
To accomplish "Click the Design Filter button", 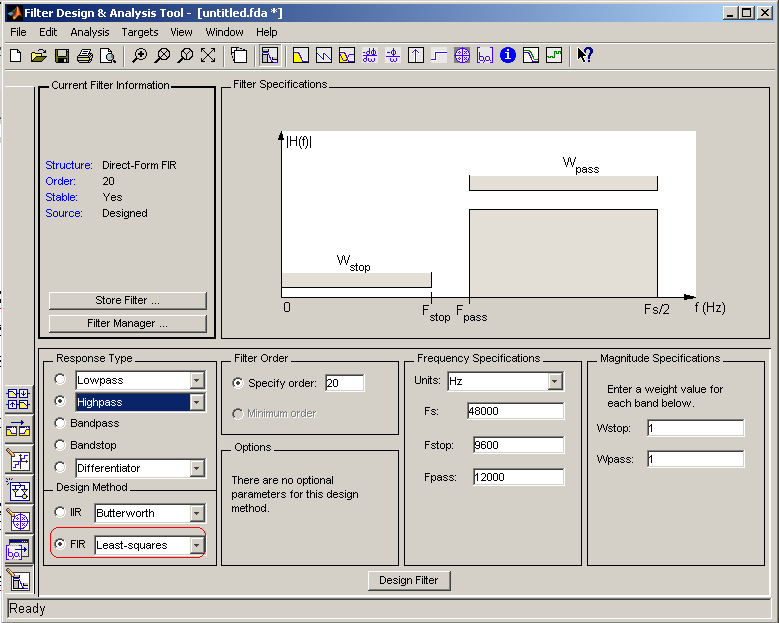I will pyautogui.click(x=409, y=580).
